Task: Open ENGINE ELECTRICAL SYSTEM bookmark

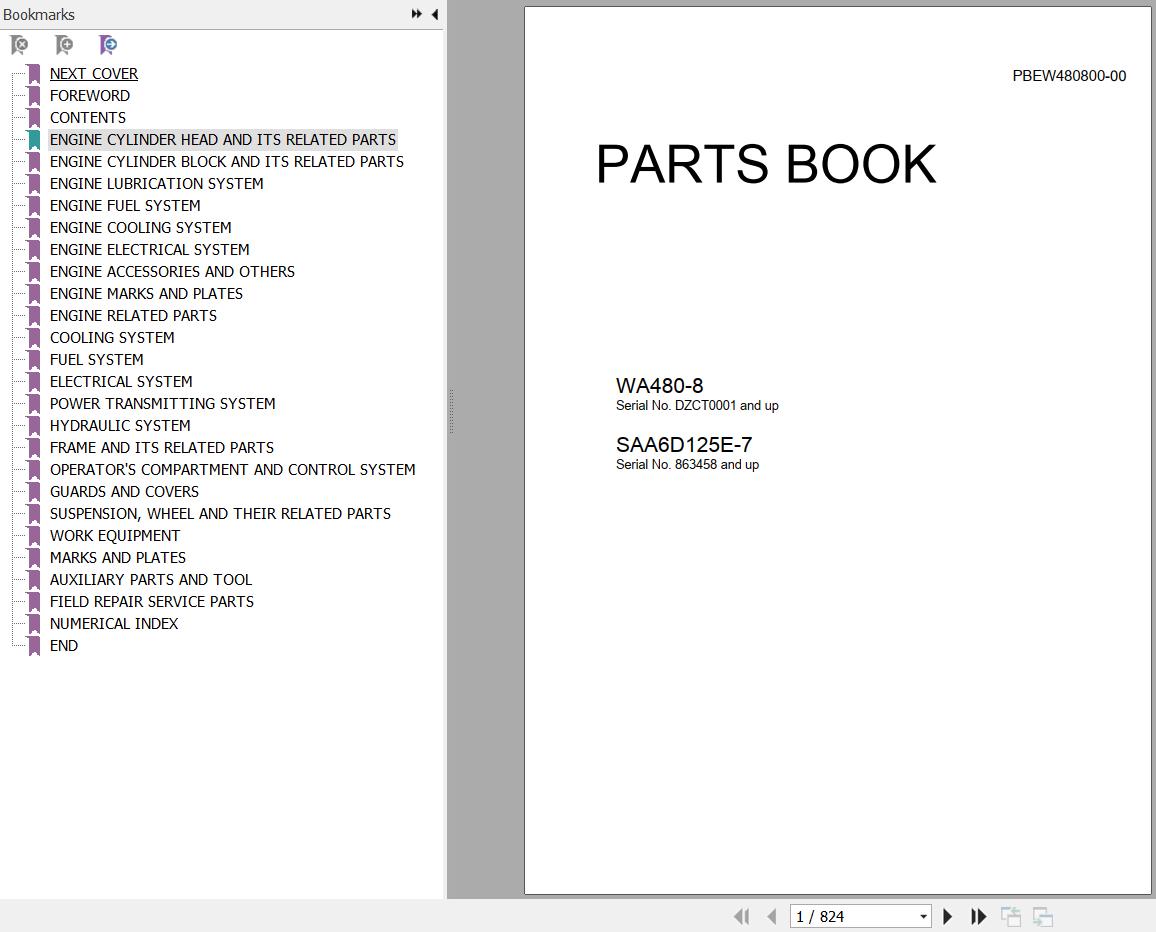Action: point(150,250)
